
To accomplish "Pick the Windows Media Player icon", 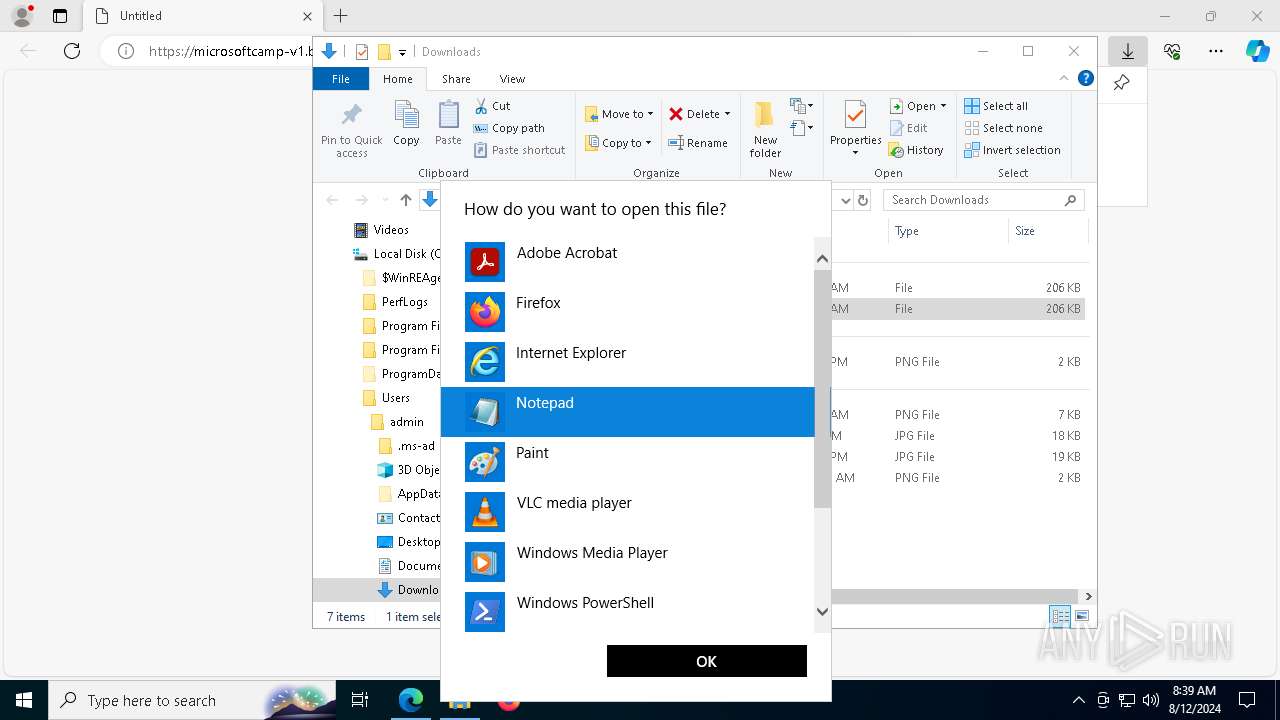I will click(485, 562).
